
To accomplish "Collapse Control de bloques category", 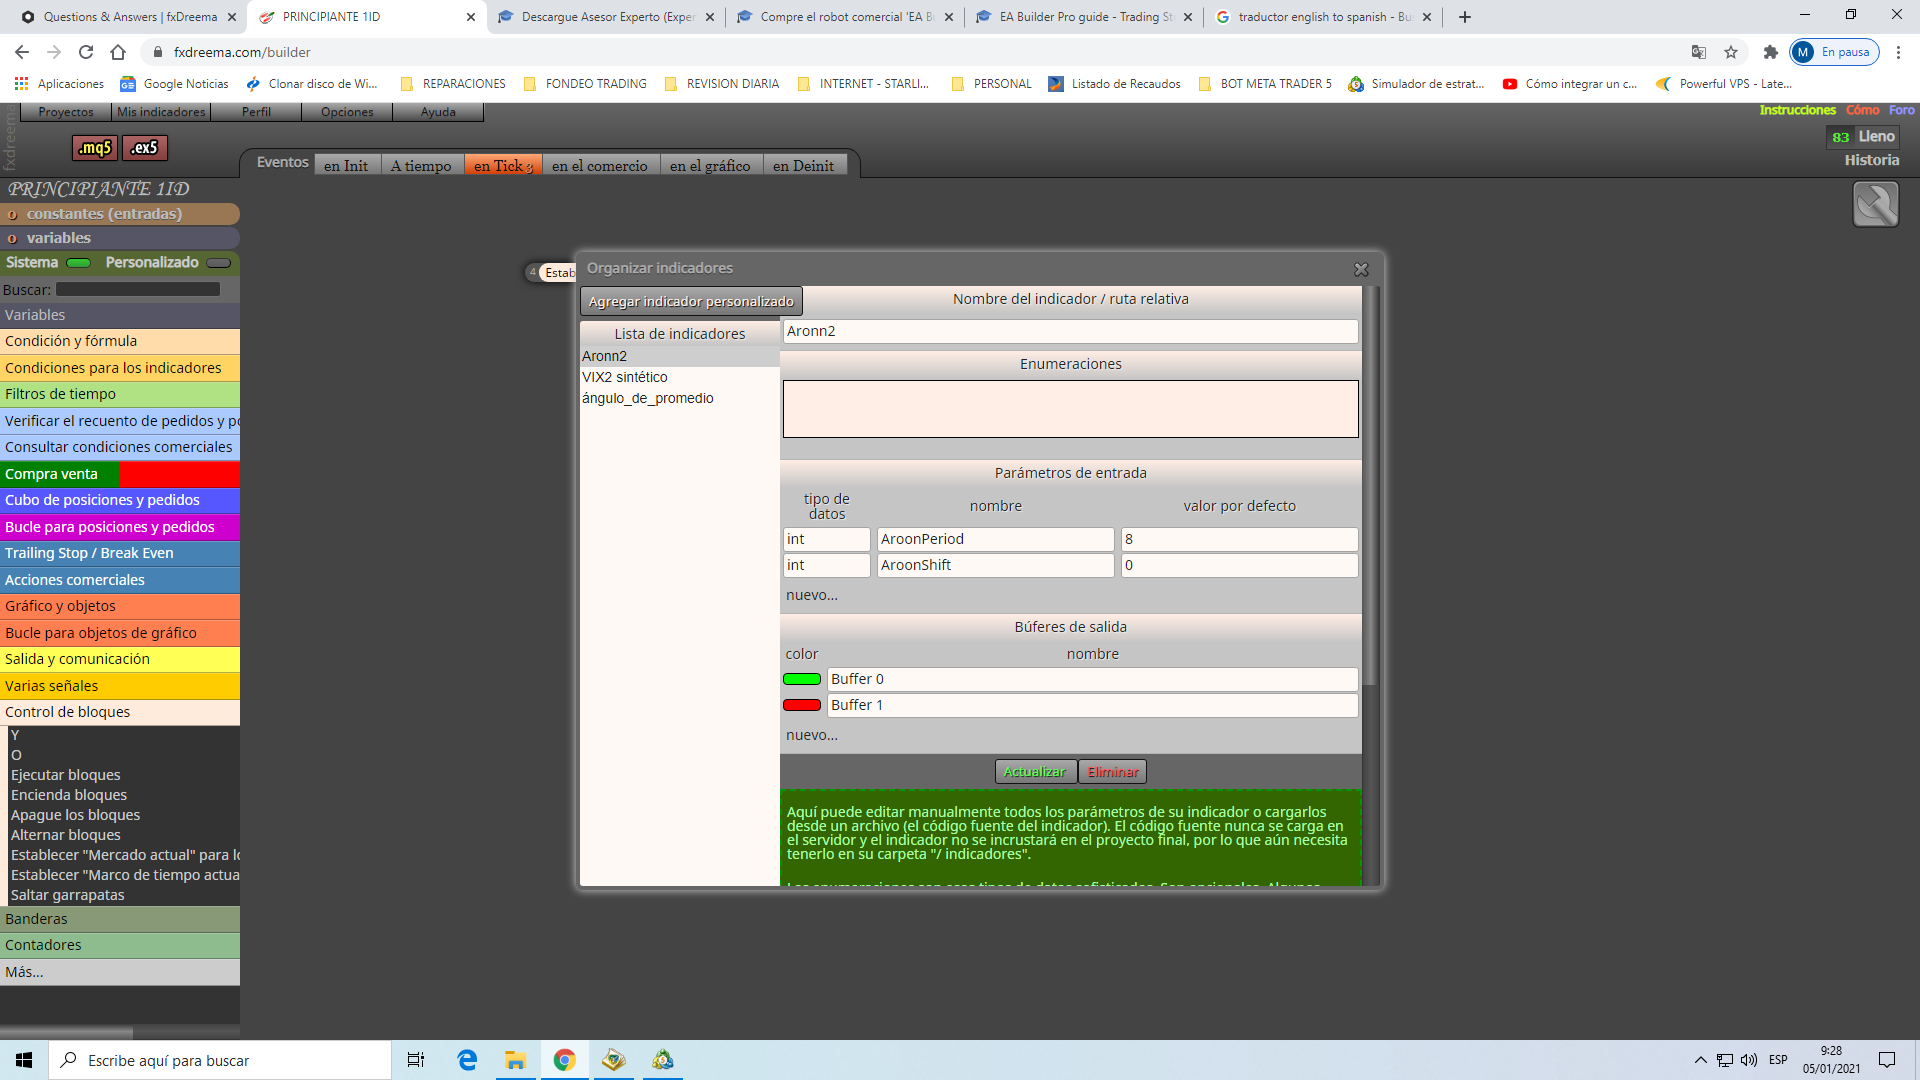I will click(x=120, y=712).
